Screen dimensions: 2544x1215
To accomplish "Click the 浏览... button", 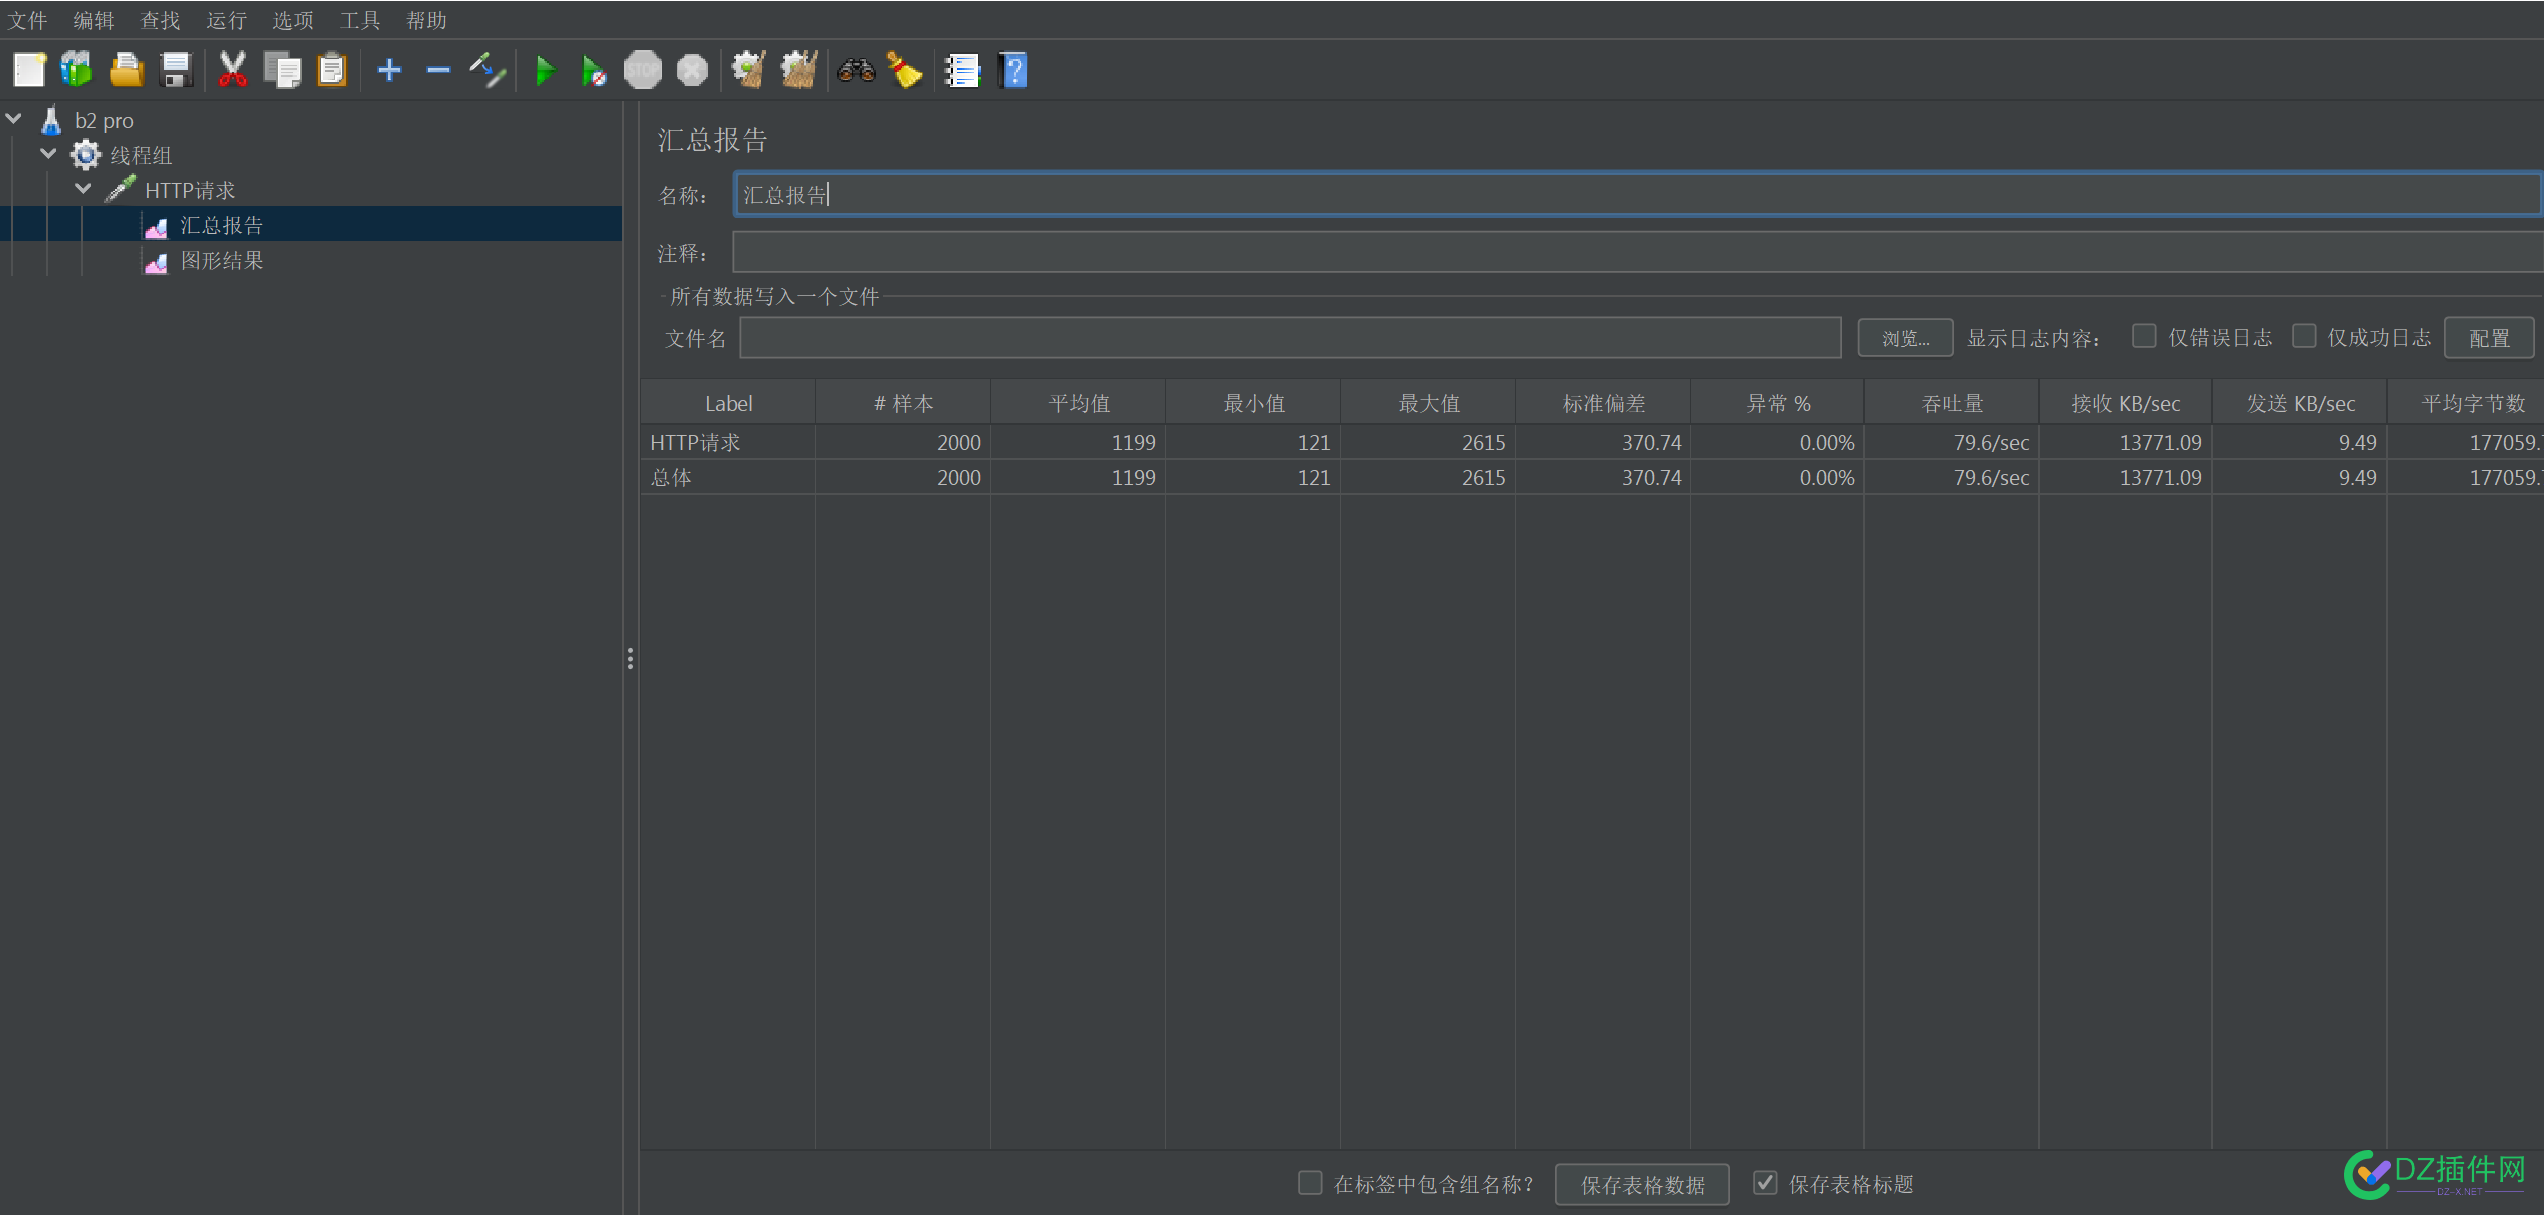I will 1905,338.
